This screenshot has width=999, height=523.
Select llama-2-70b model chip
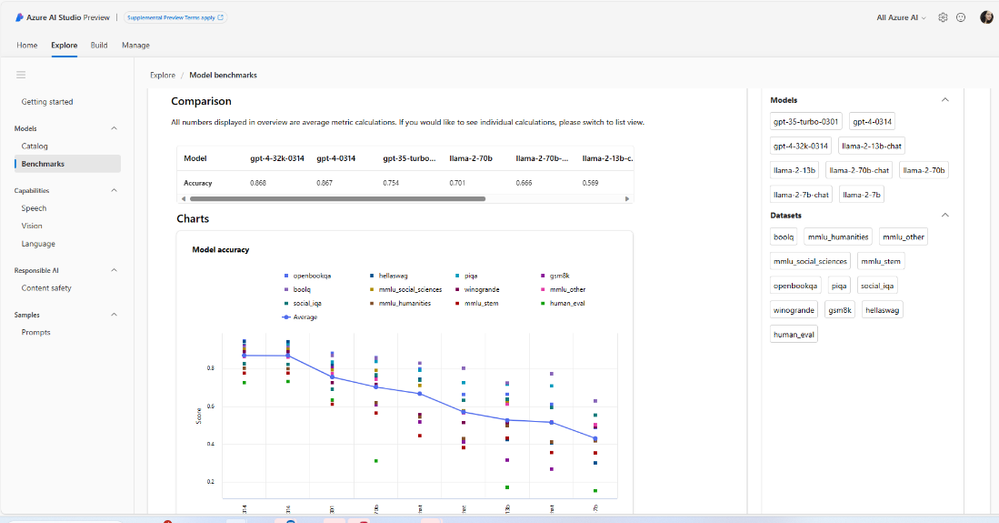click(924, 170)
